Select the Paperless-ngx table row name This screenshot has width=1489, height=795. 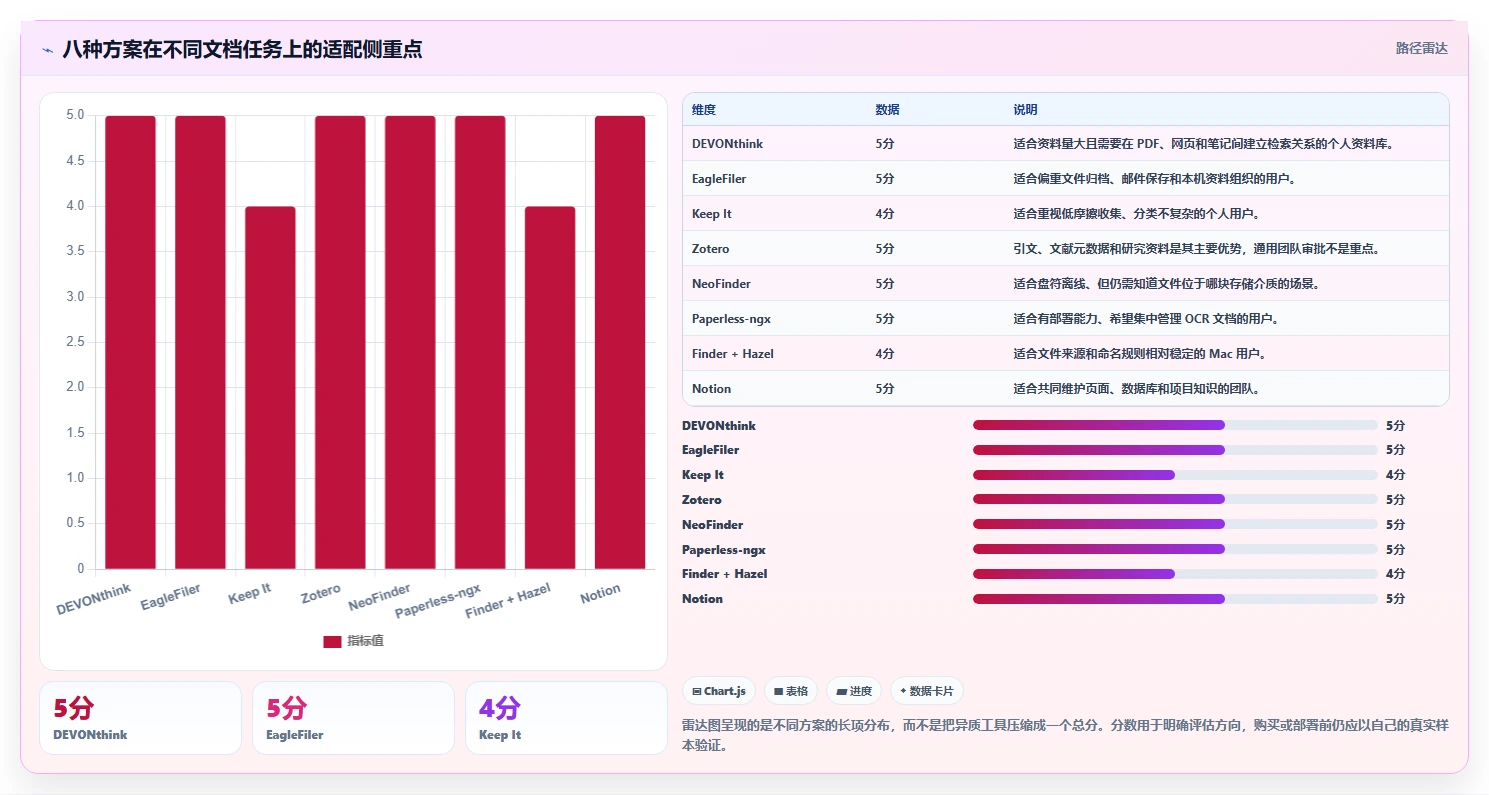point(731,319)
